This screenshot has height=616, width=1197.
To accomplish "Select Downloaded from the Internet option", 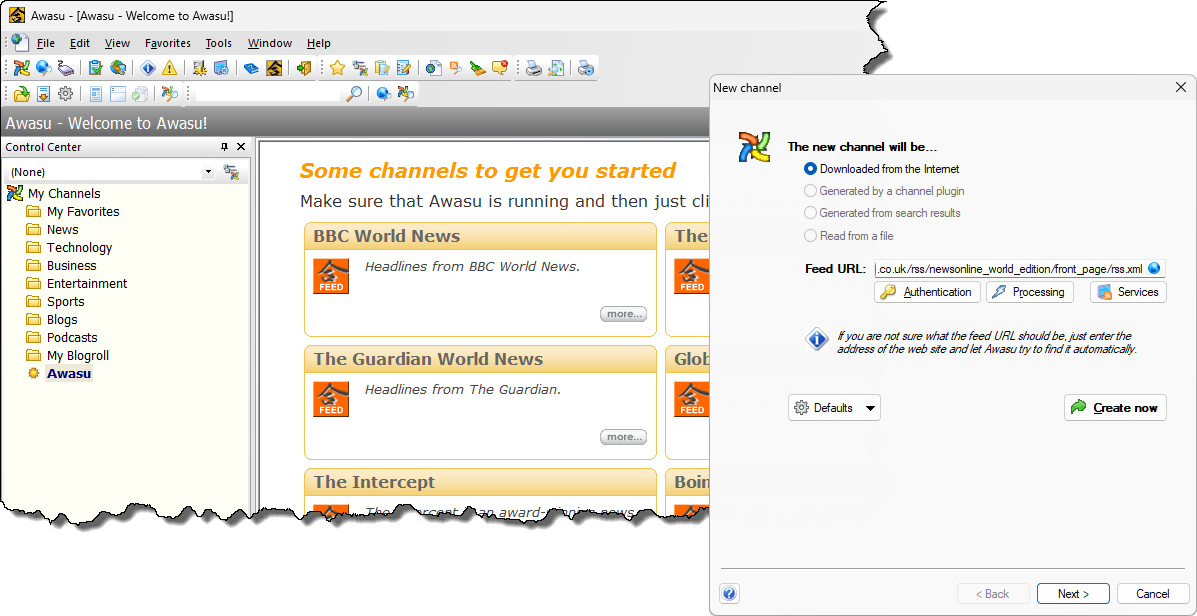I will (x=882, y=169).
